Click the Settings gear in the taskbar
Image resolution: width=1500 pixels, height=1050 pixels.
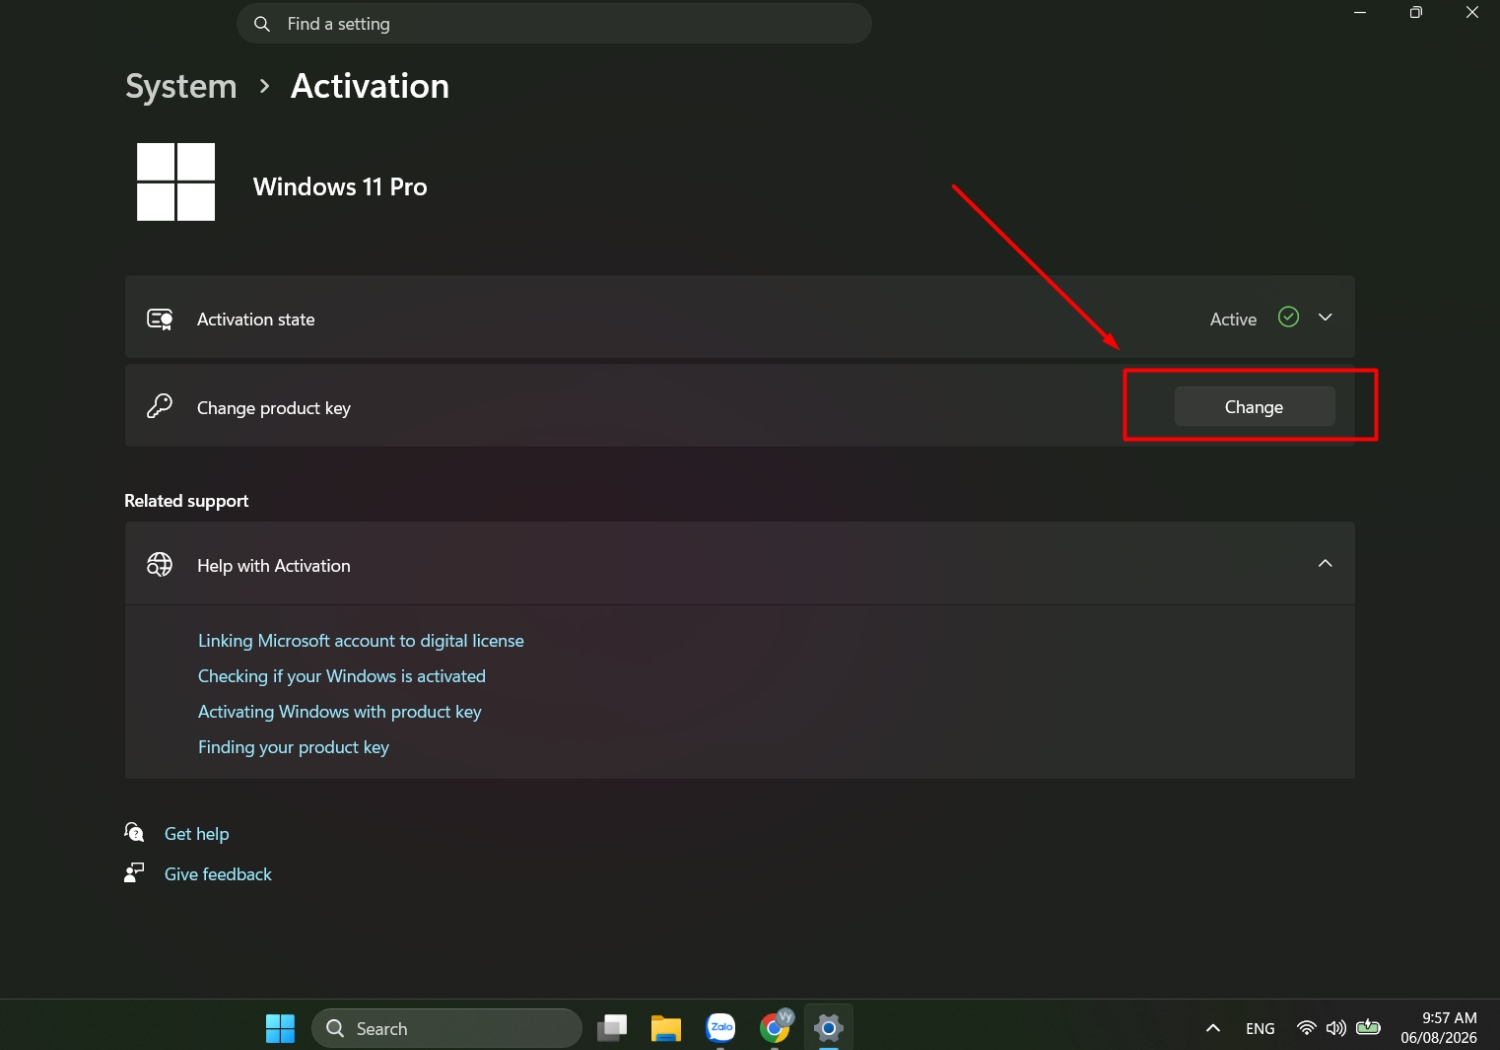[829, 1028]
